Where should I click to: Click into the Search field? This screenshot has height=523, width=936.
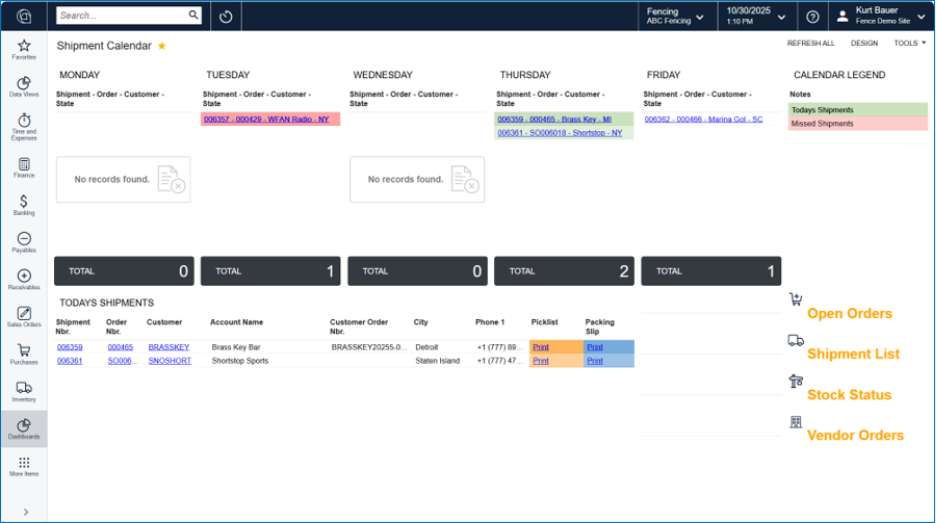(x=122, y=16)
